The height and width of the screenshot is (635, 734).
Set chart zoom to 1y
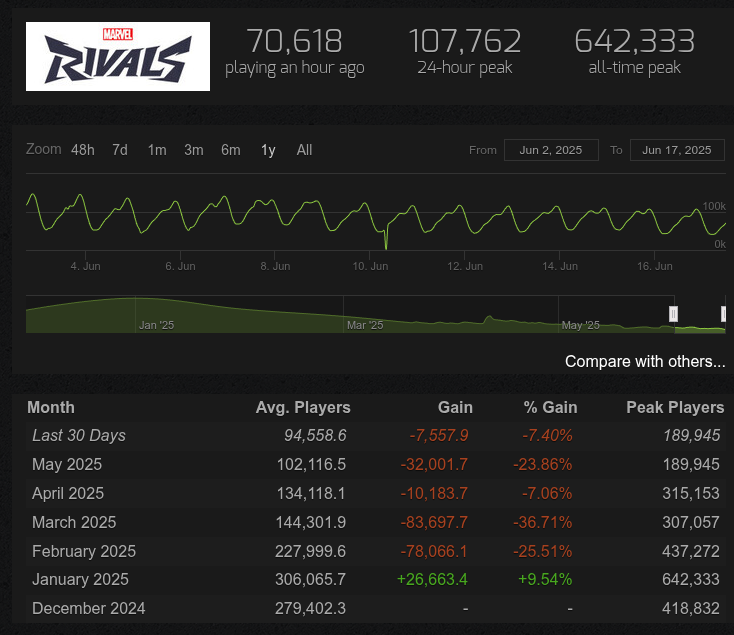(x=268, y=150)
